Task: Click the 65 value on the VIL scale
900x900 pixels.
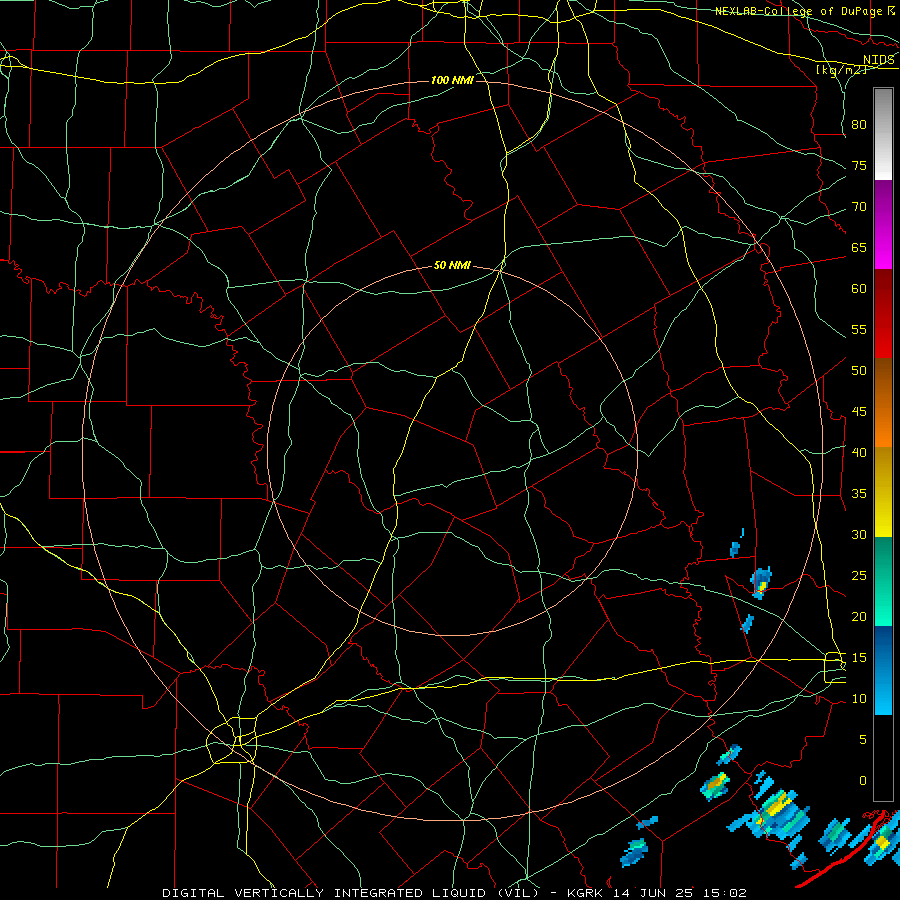Action: (x=859, y=247)
